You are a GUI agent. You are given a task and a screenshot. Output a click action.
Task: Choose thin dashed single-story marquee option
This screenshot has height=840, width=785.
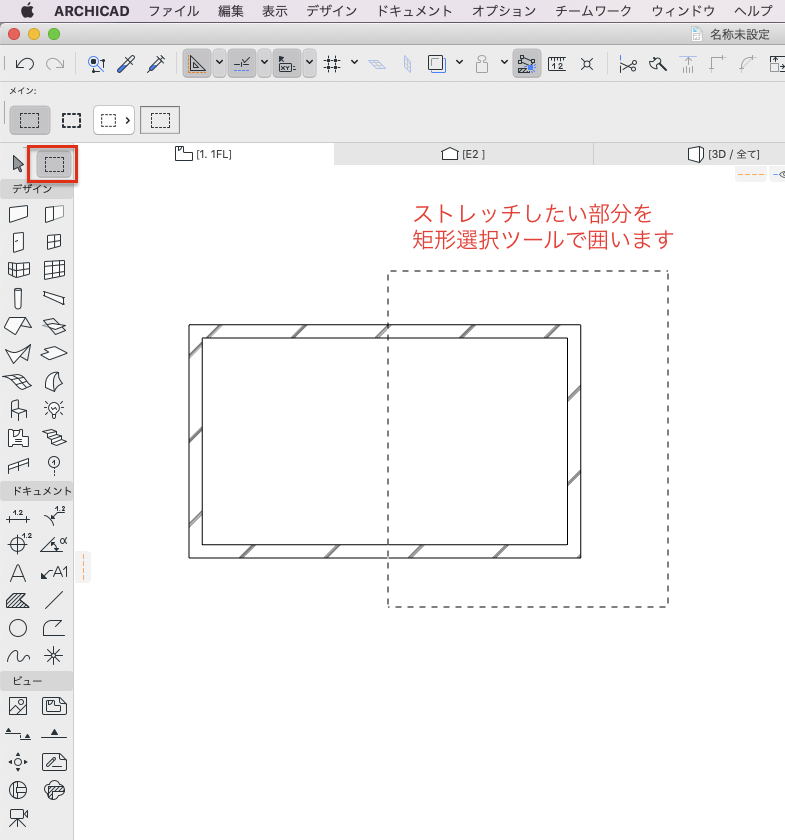29,120
